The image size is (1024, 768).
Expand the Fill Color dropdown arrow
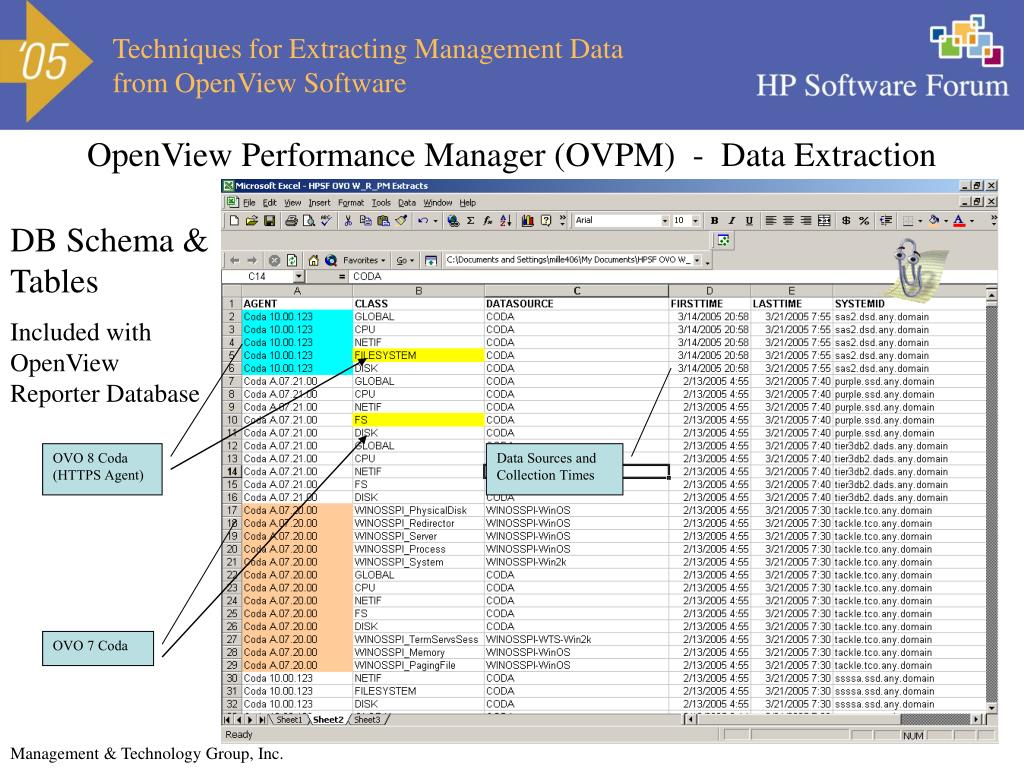coord(946,221)
